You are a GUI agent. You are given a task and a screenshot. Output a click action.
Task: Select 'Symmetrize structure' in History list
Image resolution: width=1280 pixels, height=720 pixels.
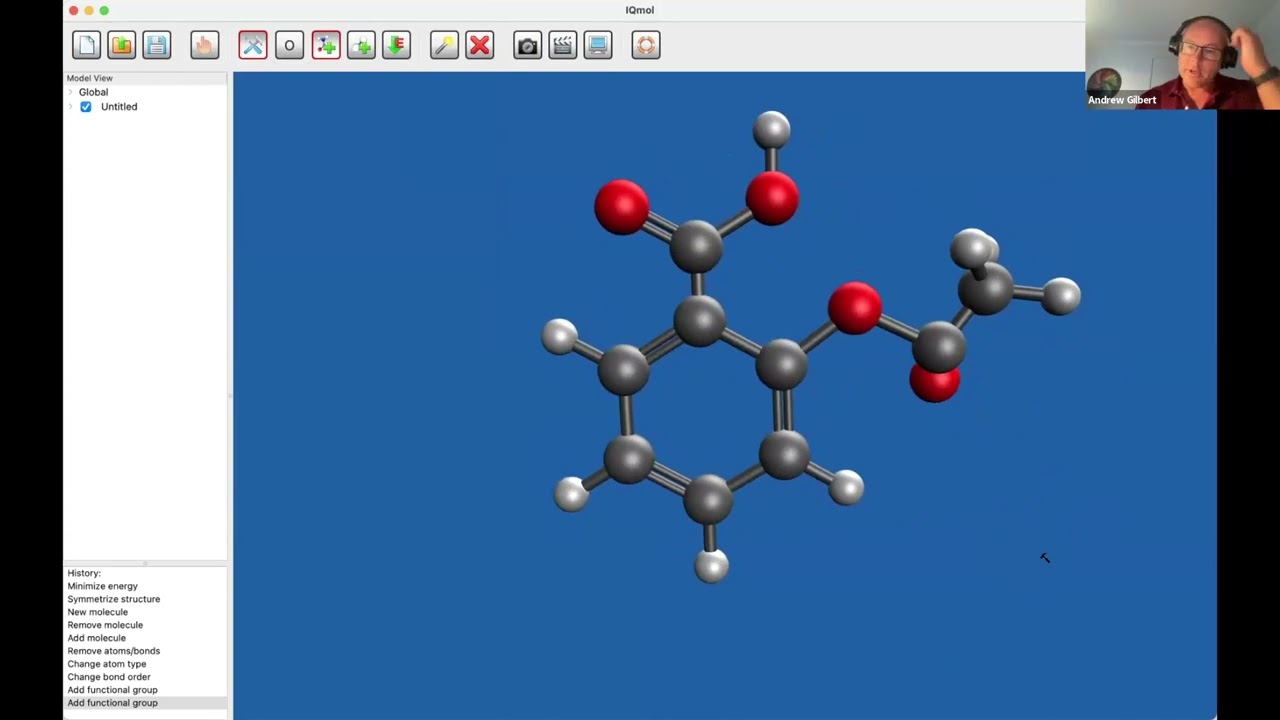[114, 599]
